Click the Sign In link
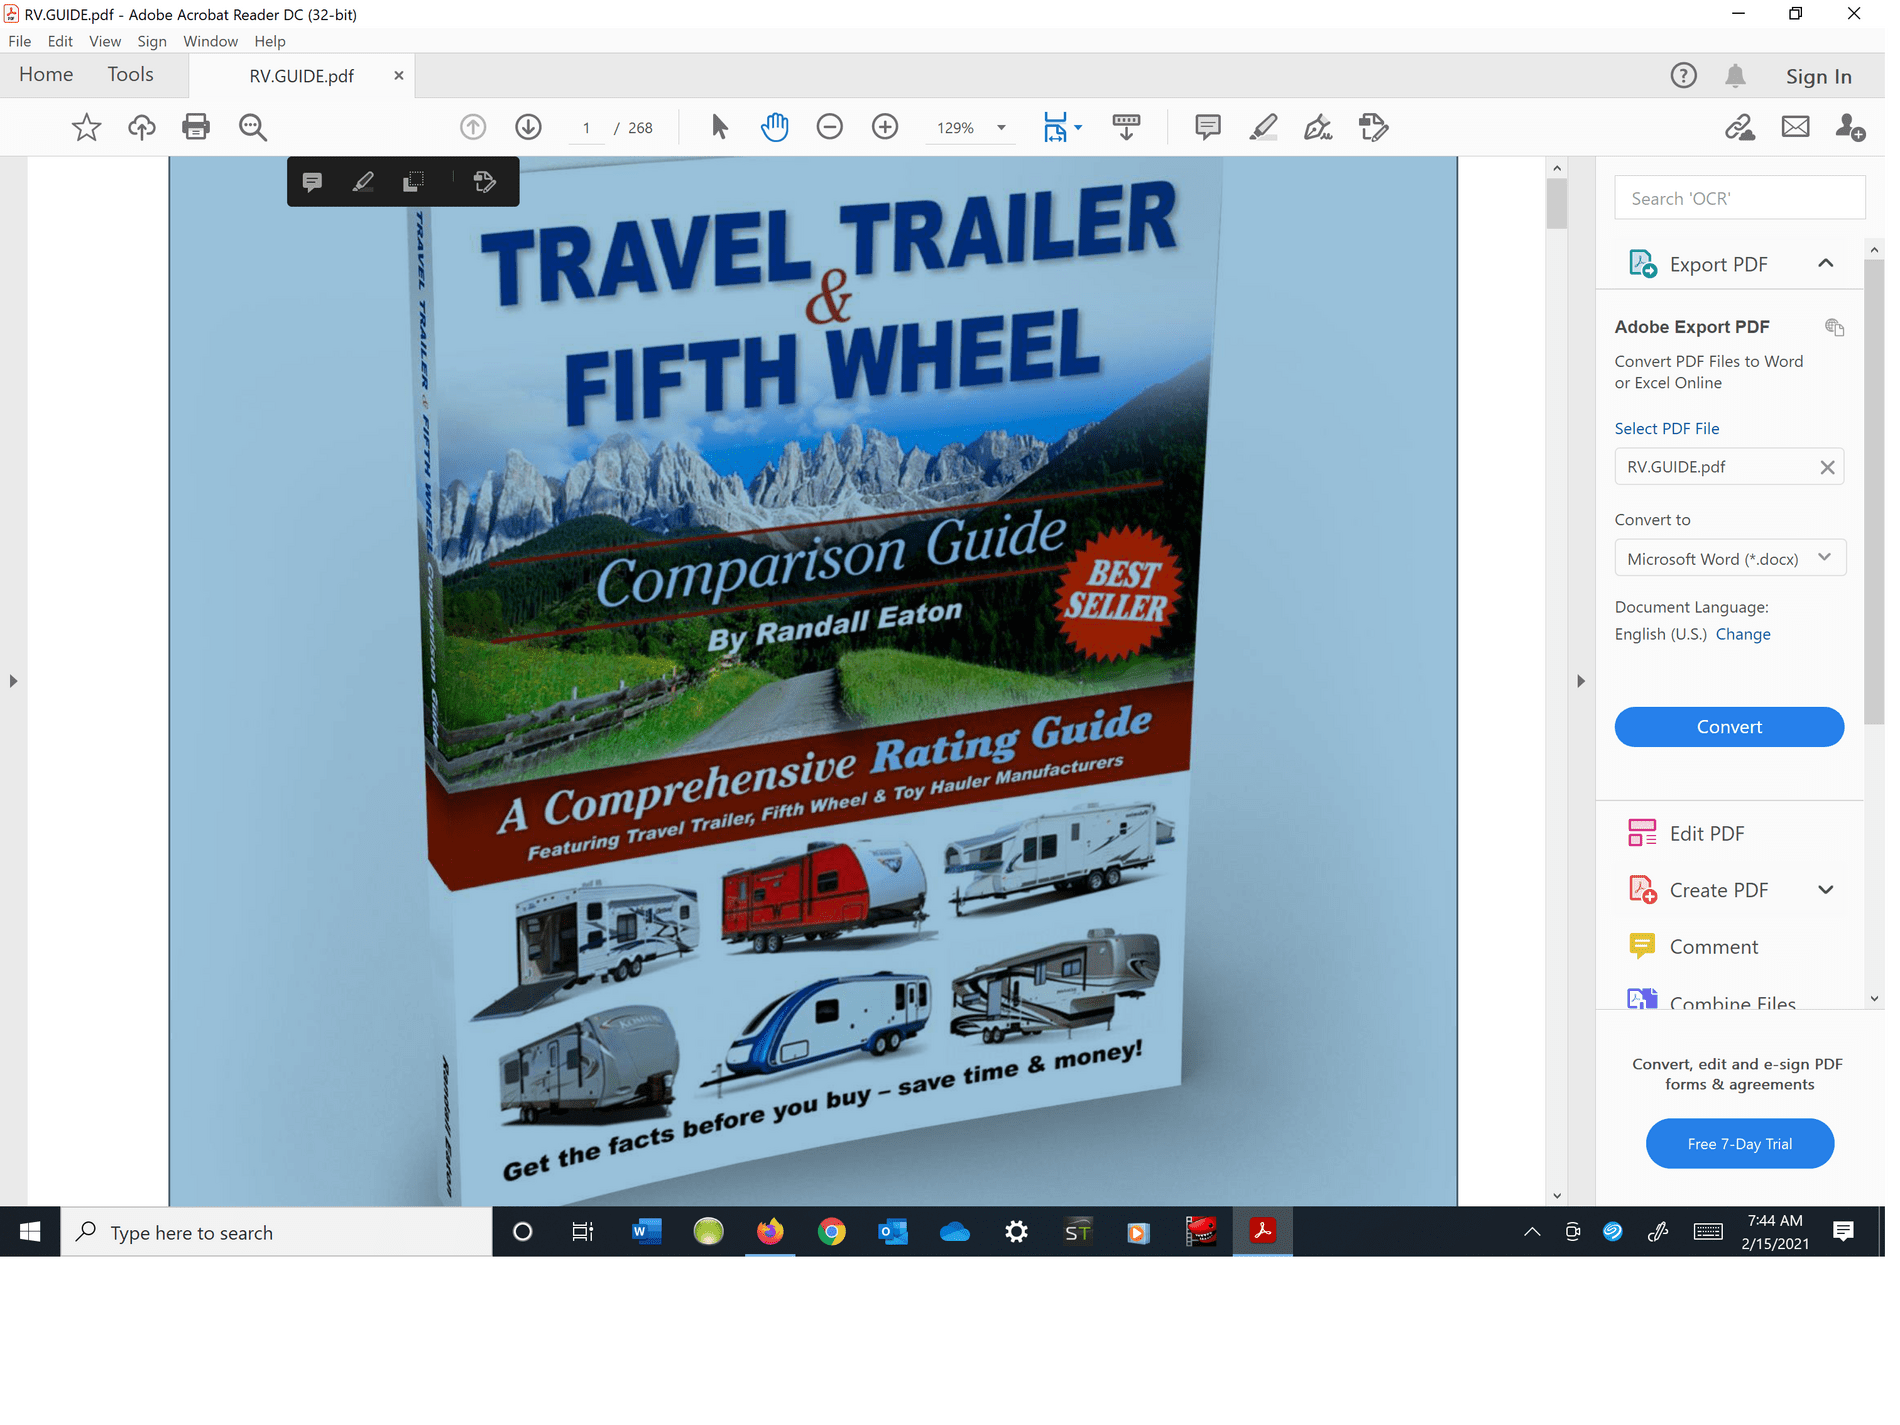The height and width of the screenshot is (1425, 1900). pyautogui.click(x=1819, y=77)
